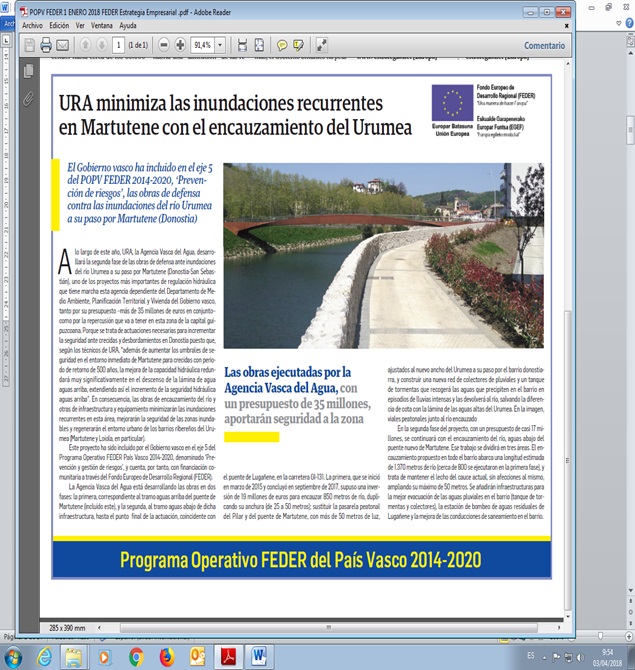Image resolution: width=635 pixels, height=670 pixels.
Task: Select the fit one full page icon
Action: (x=259, y=45)
